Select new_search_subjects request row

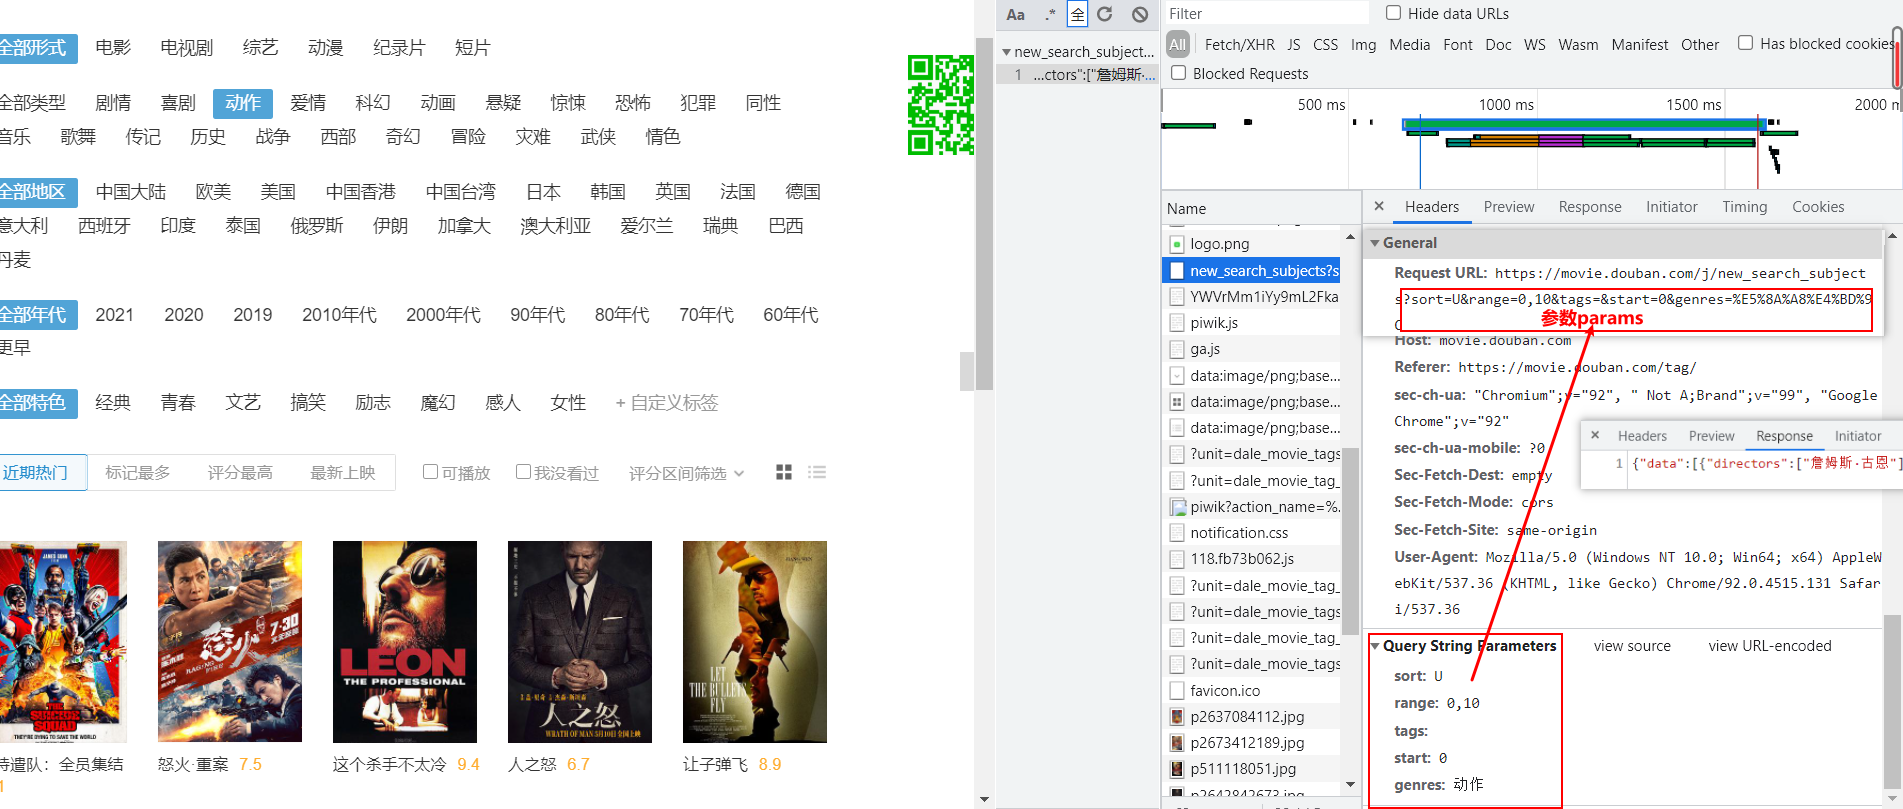coord(1251,271)
